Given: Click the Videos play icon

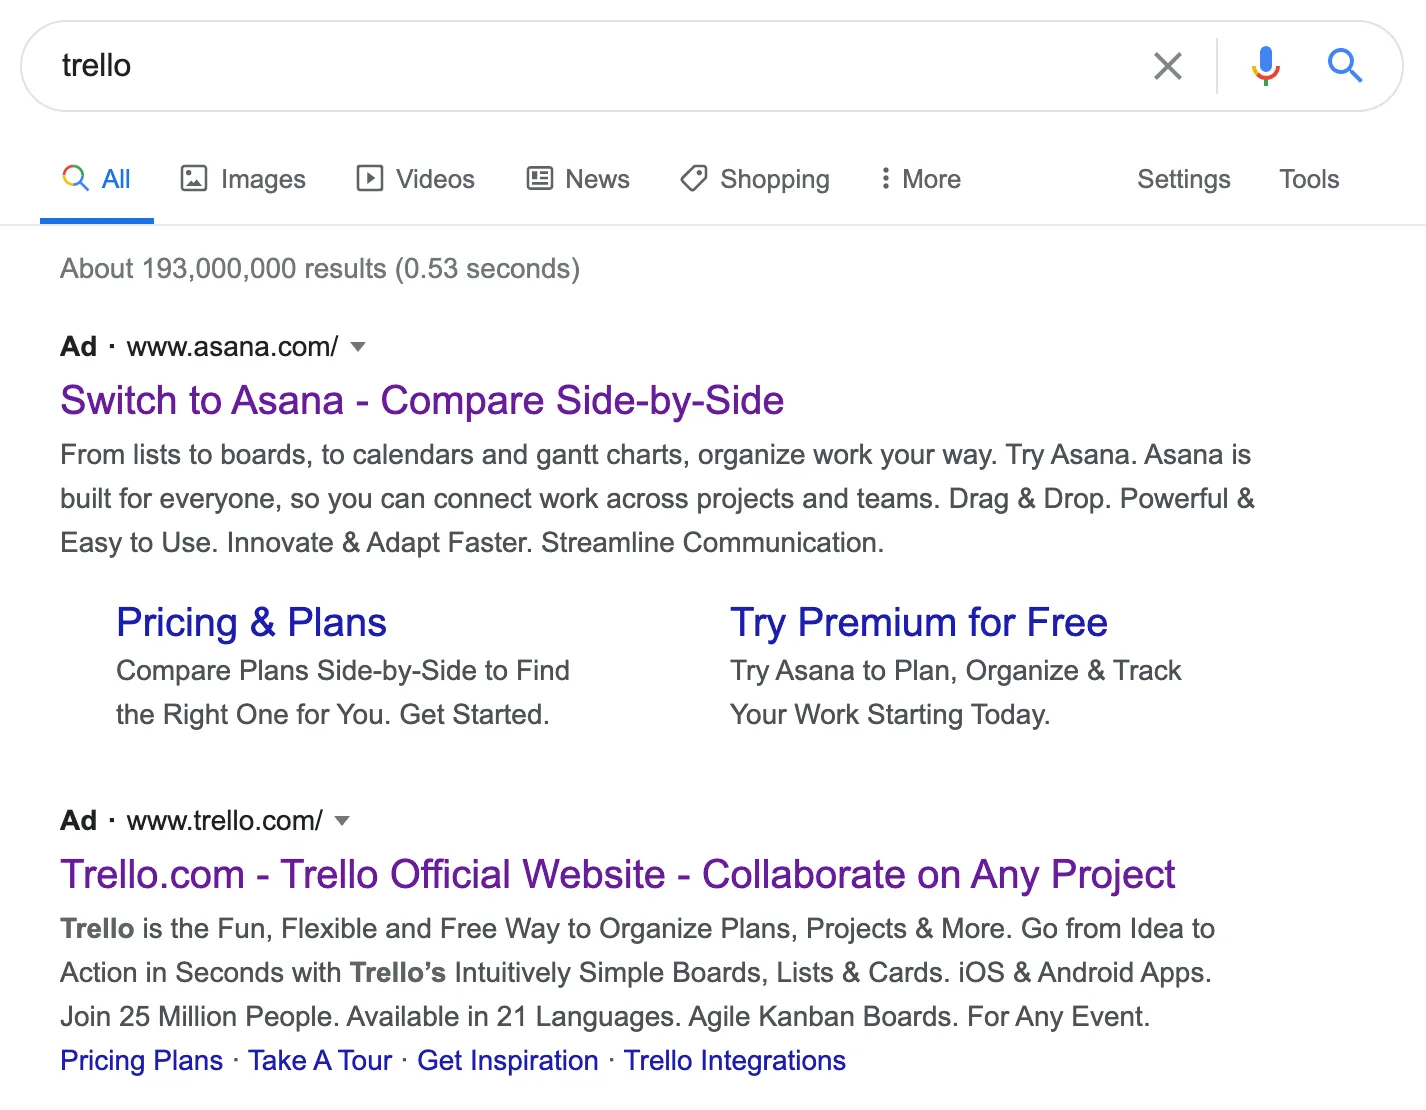Looking at the screenshot, I should (x=369, y=178).
